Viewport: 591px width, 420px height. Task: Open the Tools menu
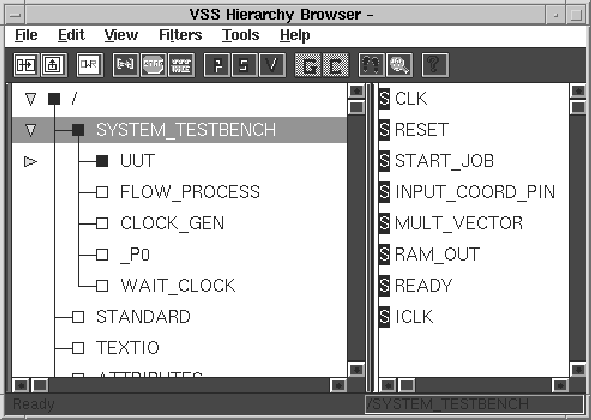coord(240,35)
